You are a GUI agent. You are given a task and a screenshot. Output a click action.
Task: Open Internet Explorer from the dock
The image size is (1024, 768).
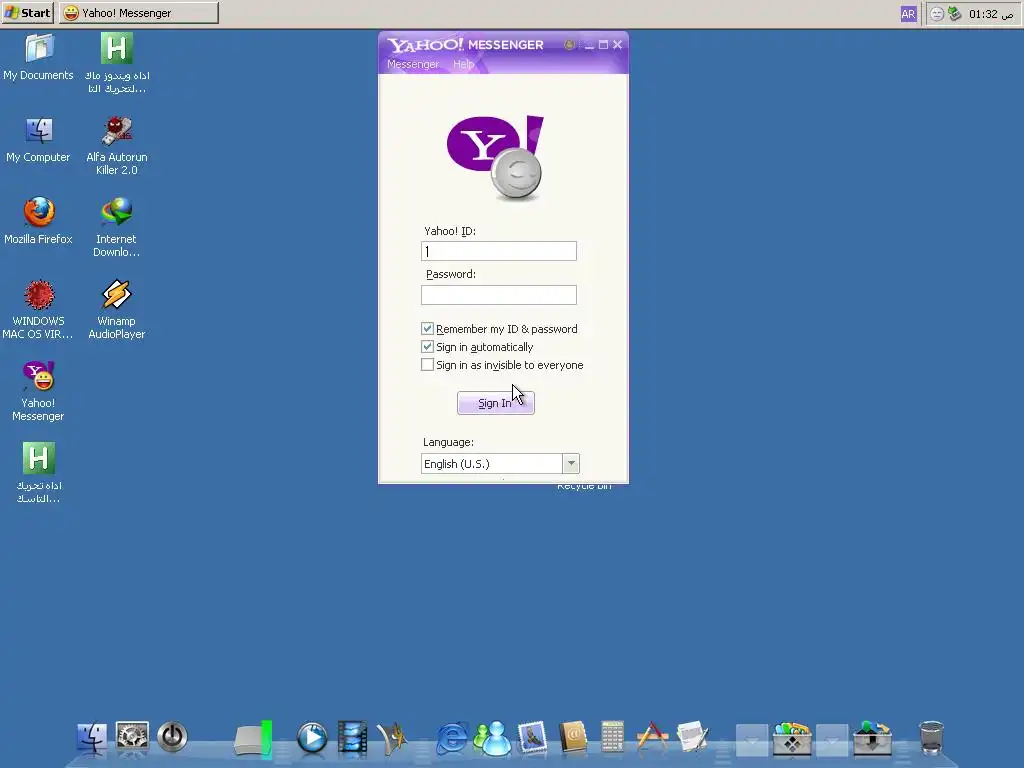tap(452, 739)
